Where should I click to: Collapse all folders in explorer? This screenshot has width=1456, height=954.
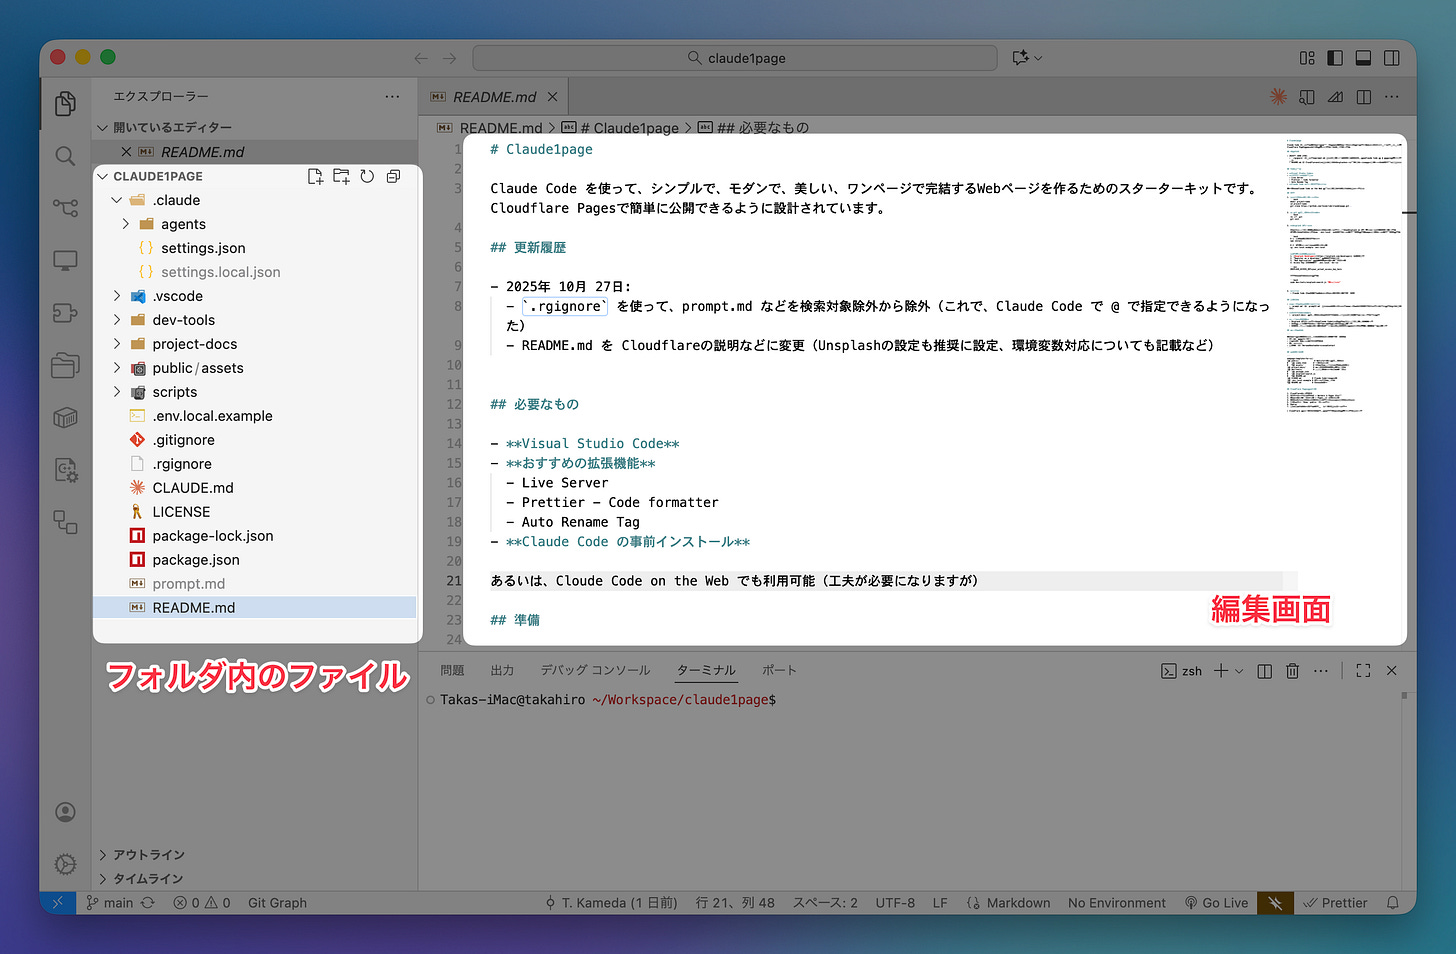pos(393,176)
